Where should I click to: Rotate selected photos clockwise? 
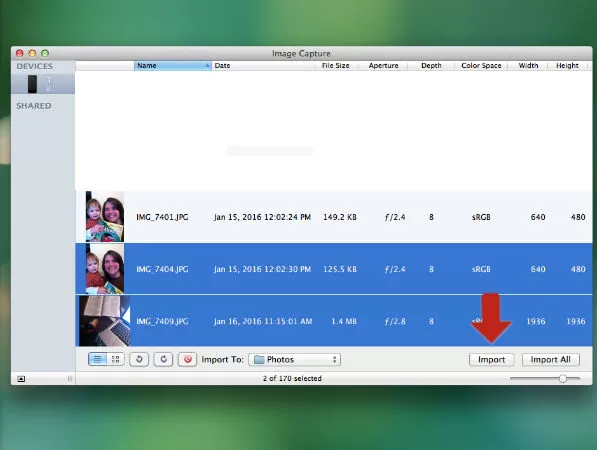tap(163, 359)
